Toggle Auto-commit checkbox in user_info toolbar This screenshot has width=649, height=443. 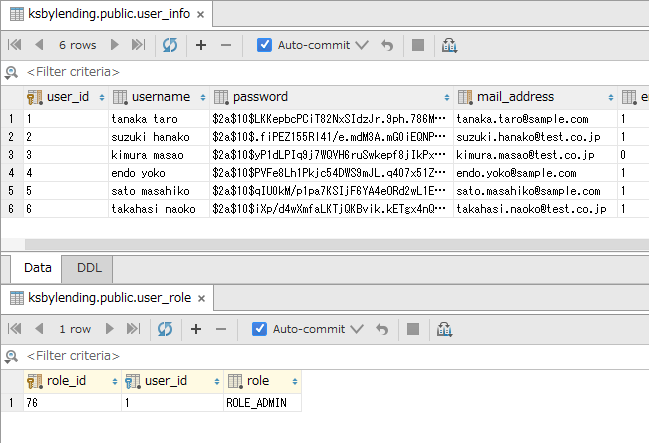[x=264, y=45]
